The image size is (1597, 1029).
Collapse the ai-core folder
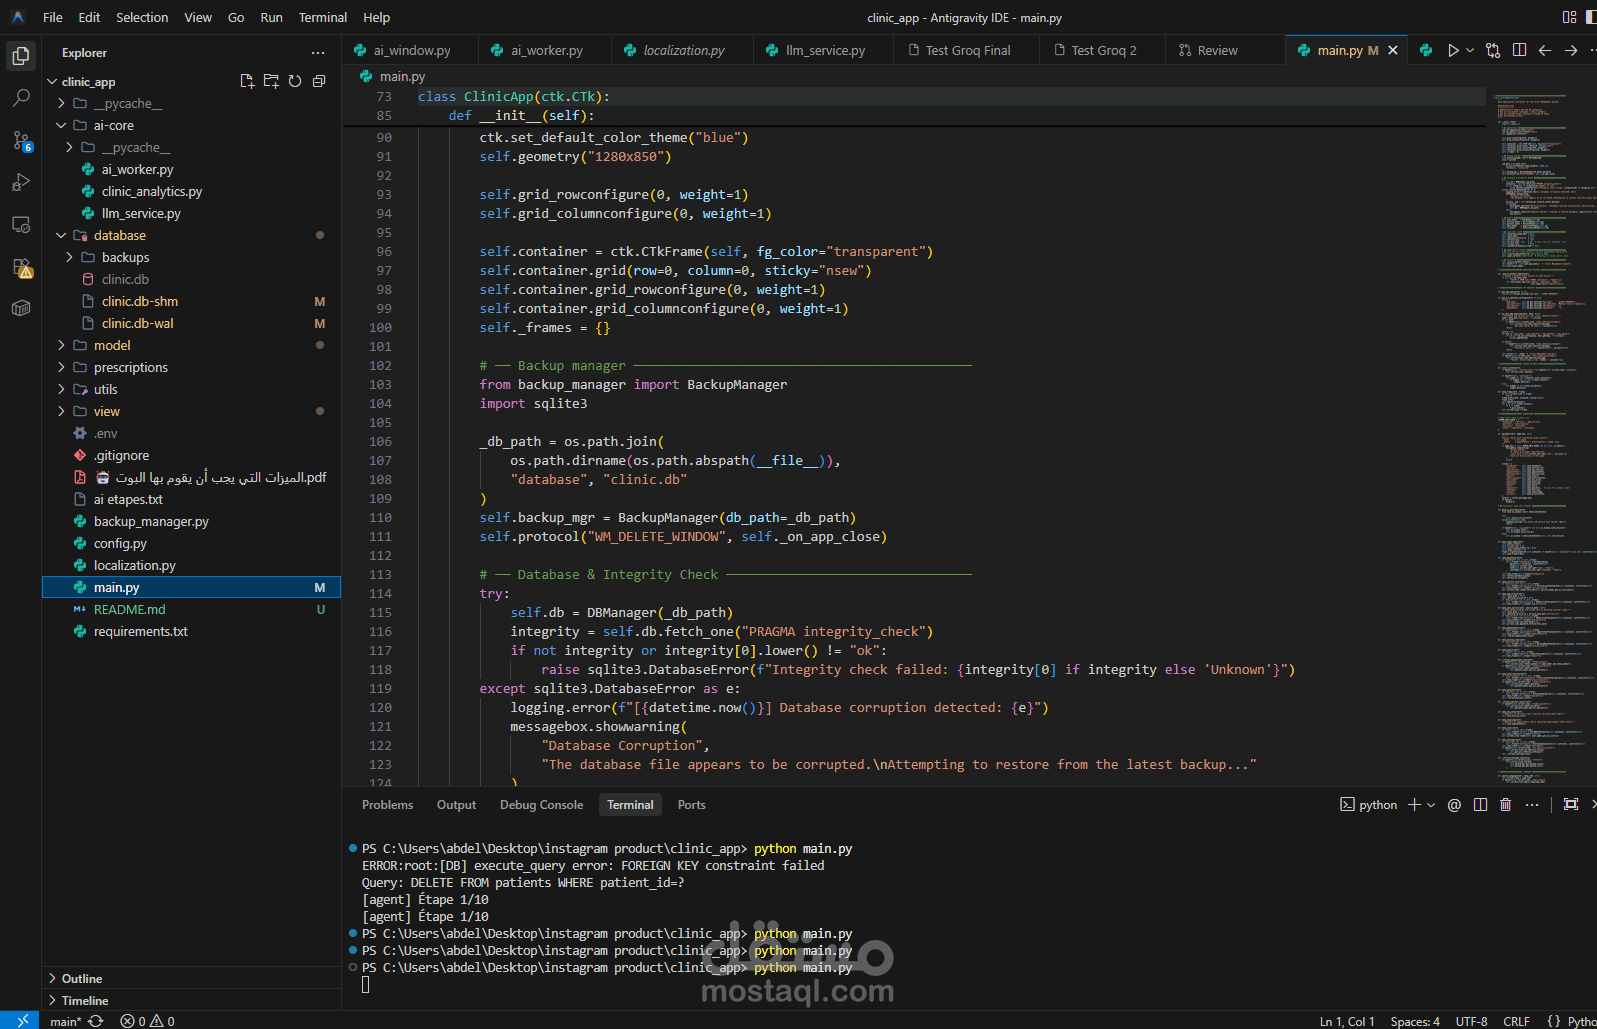pyautogui.click(x=61, y=126)
